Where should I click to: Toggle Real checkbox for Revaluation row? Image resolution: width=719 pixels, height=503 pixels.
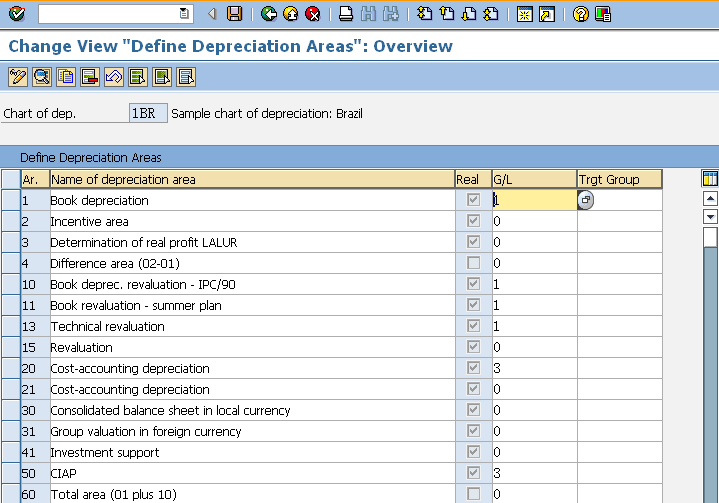coord(473,347)
